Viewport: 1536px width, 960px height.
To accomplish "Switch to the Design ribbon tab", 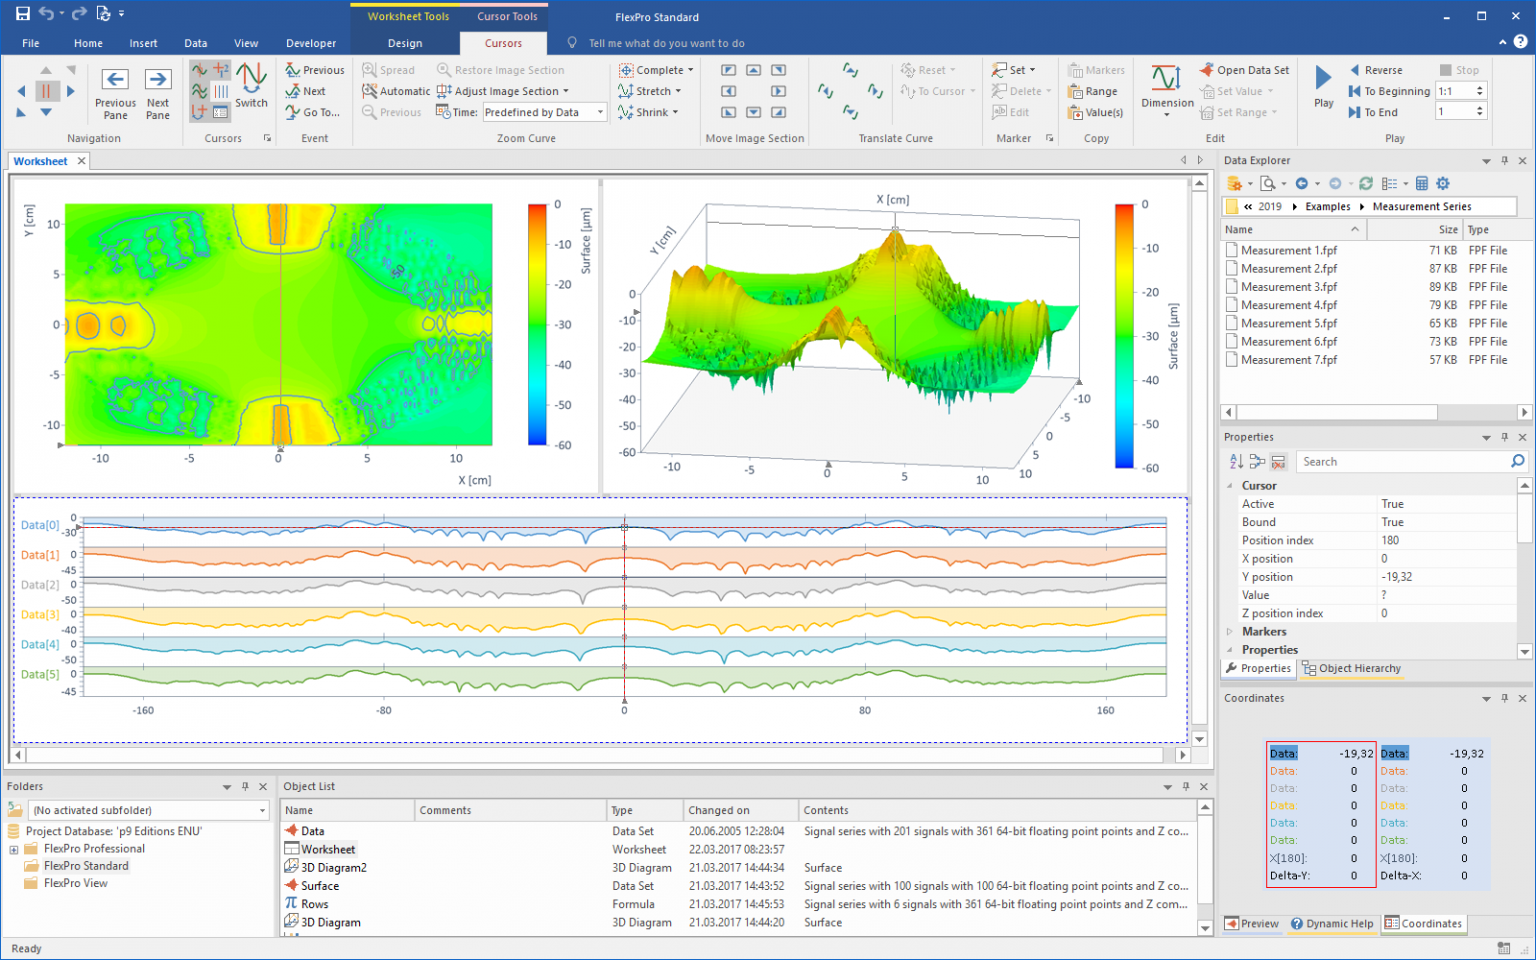I will (404, 43).
